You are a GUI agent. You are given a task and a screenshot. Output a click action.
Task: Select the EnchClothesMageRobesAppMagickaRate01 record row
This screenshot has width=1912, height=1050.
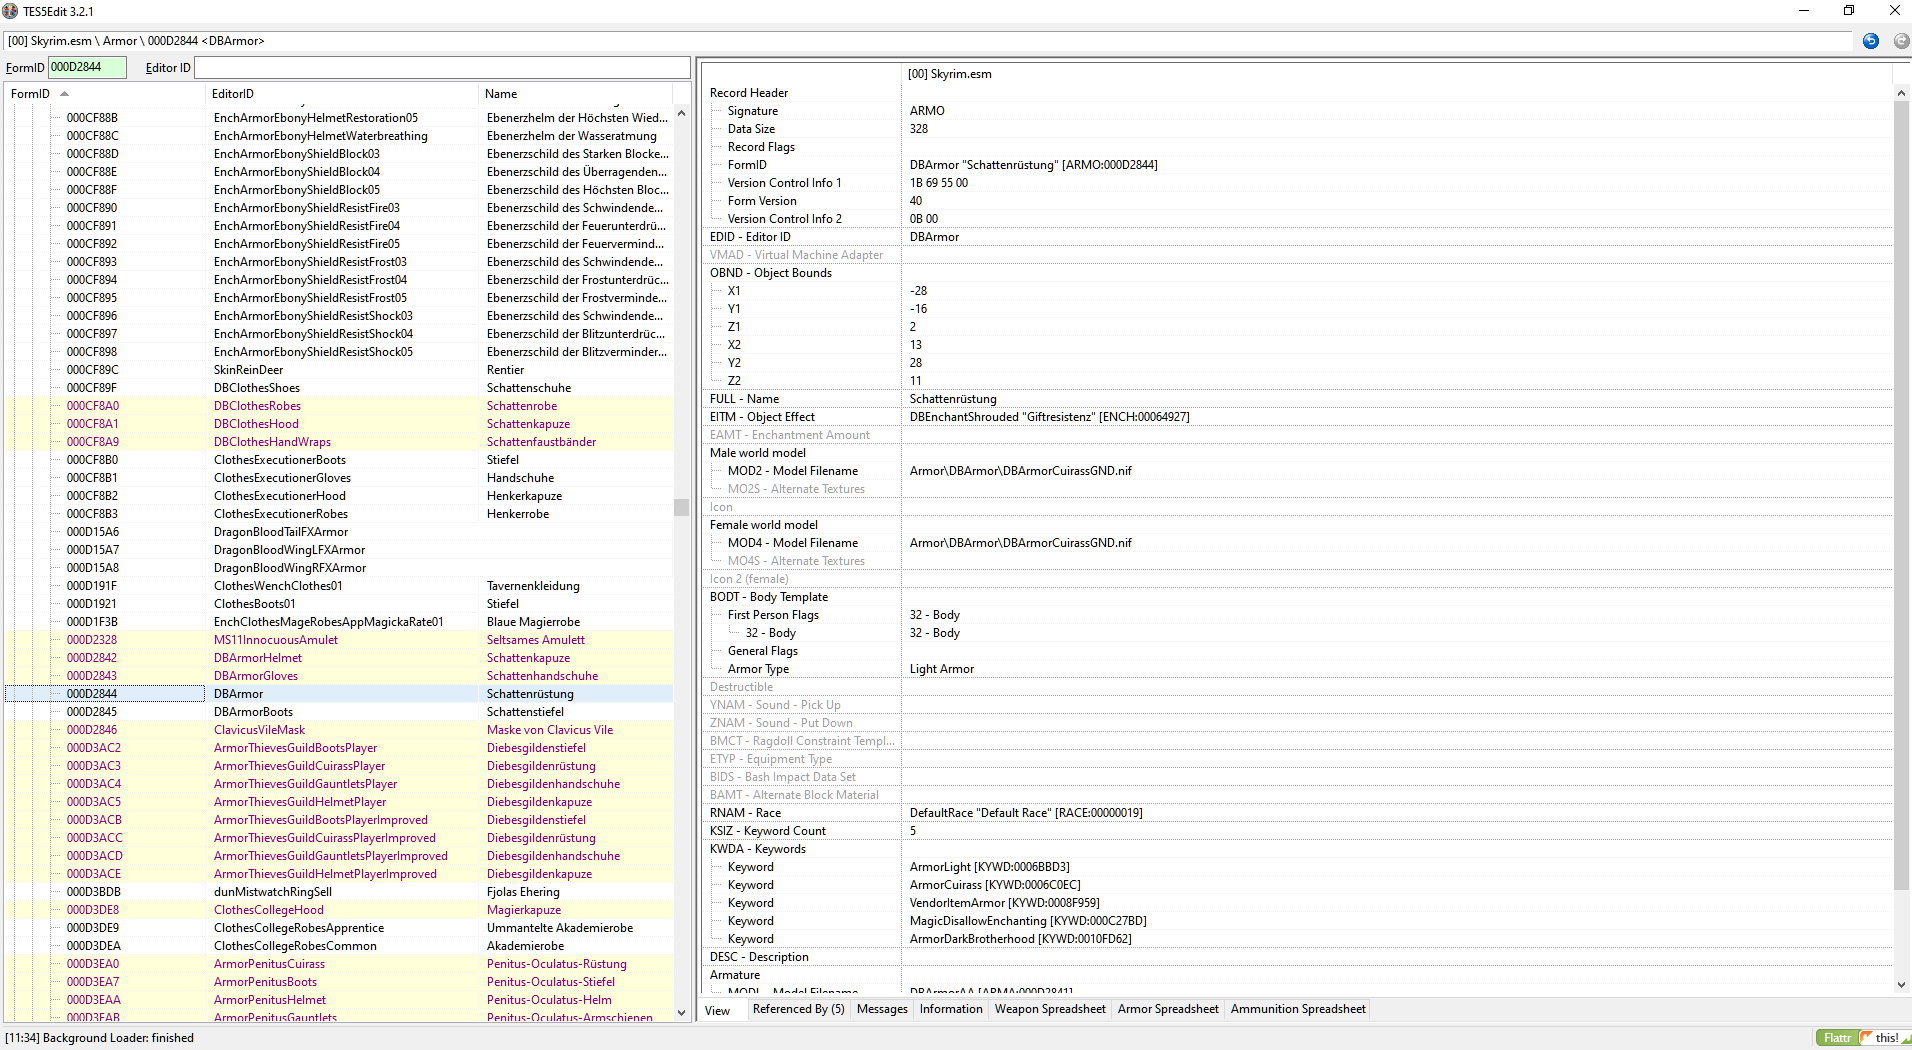pyautogui.click(x=339, y=622)
